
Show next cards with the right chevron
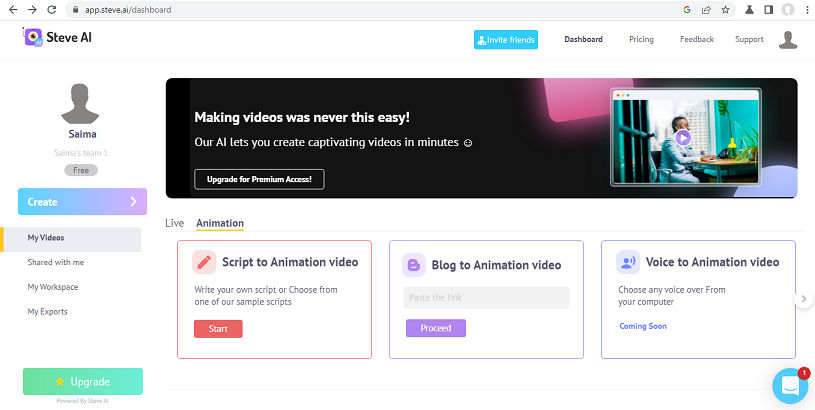click(804, 299)
